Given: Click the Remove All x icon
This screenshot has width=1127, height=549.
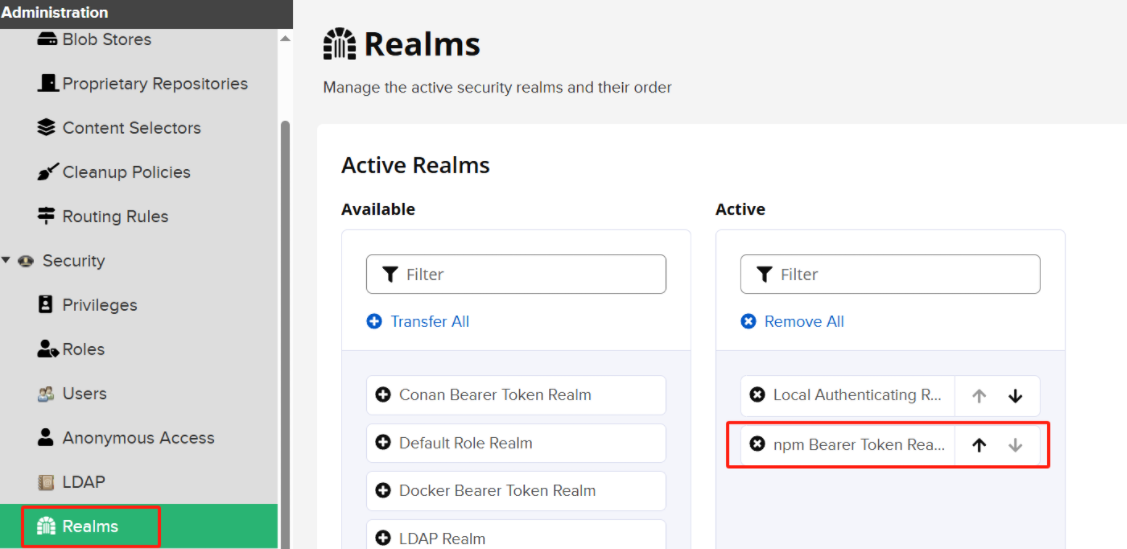Looking at the screenshot, I should point(748,321).
